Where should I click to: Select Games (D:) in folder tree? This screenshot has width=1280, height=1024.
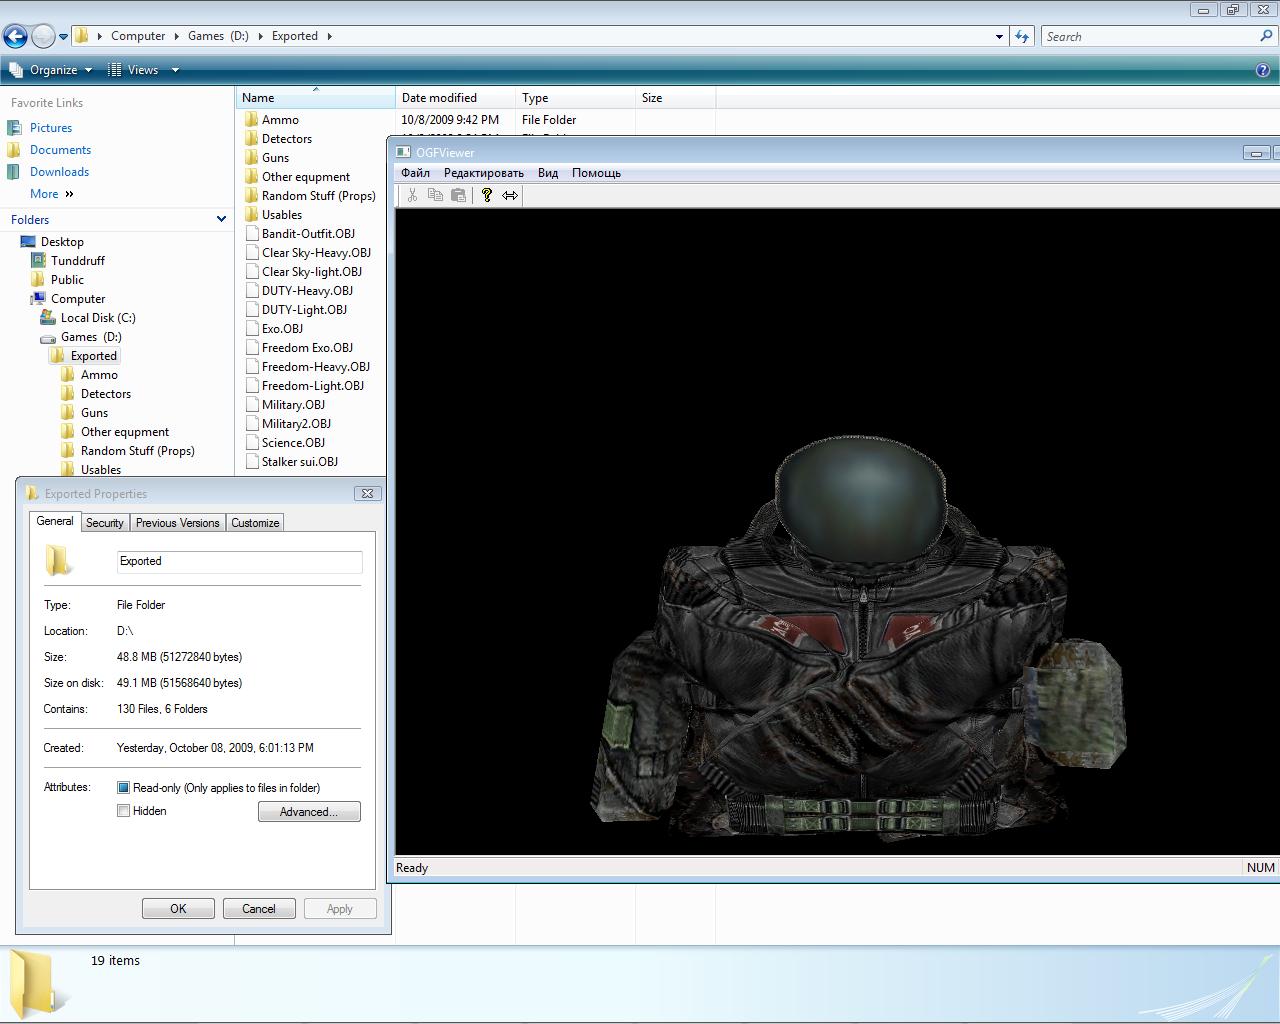[x=91, y=337]
